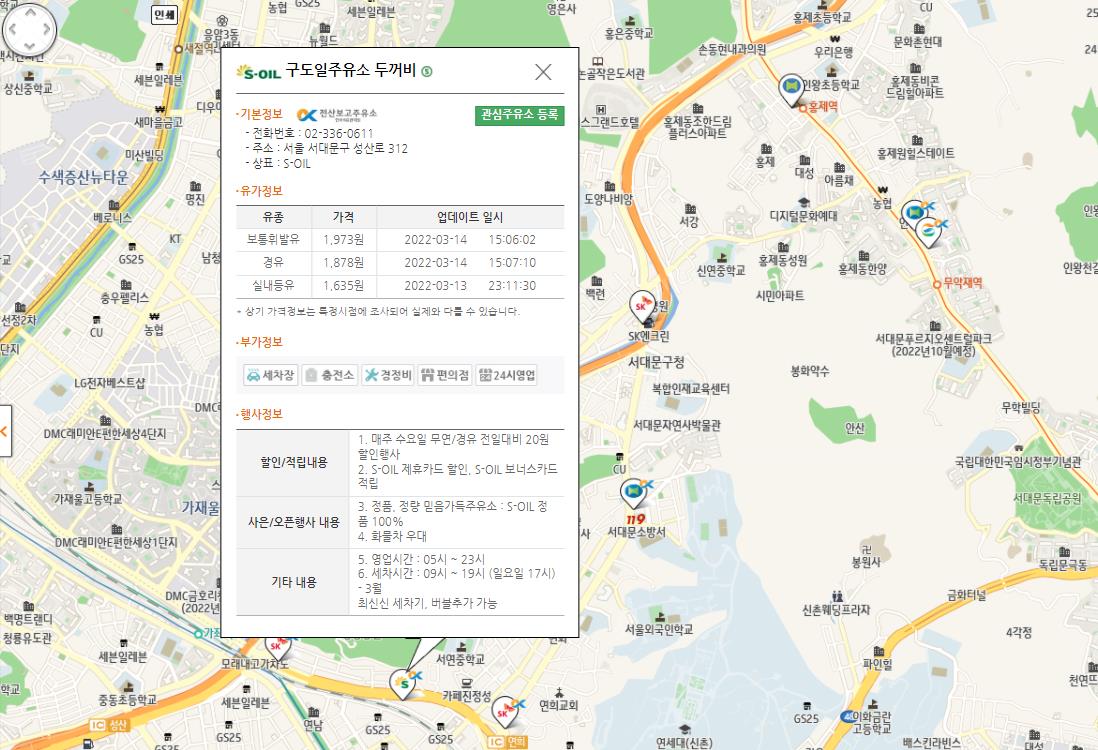The image size is (1098, 750).
Task: Click the 수색증산뉴타운 label on map
Action: click(x=83, y=177)
